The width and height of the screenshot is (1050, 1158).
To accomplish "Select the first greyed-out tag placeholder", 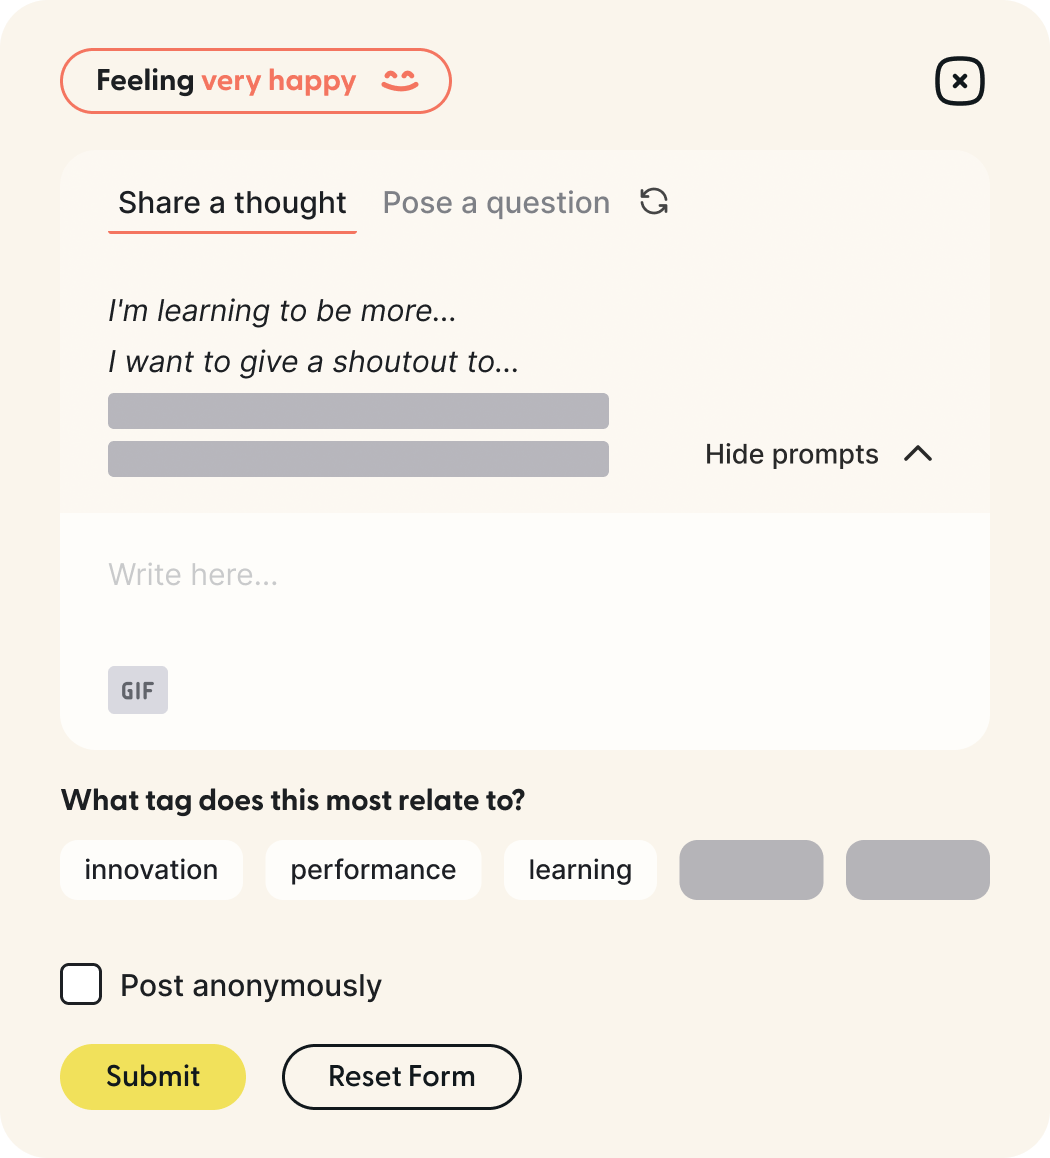I will click(751, 870).
